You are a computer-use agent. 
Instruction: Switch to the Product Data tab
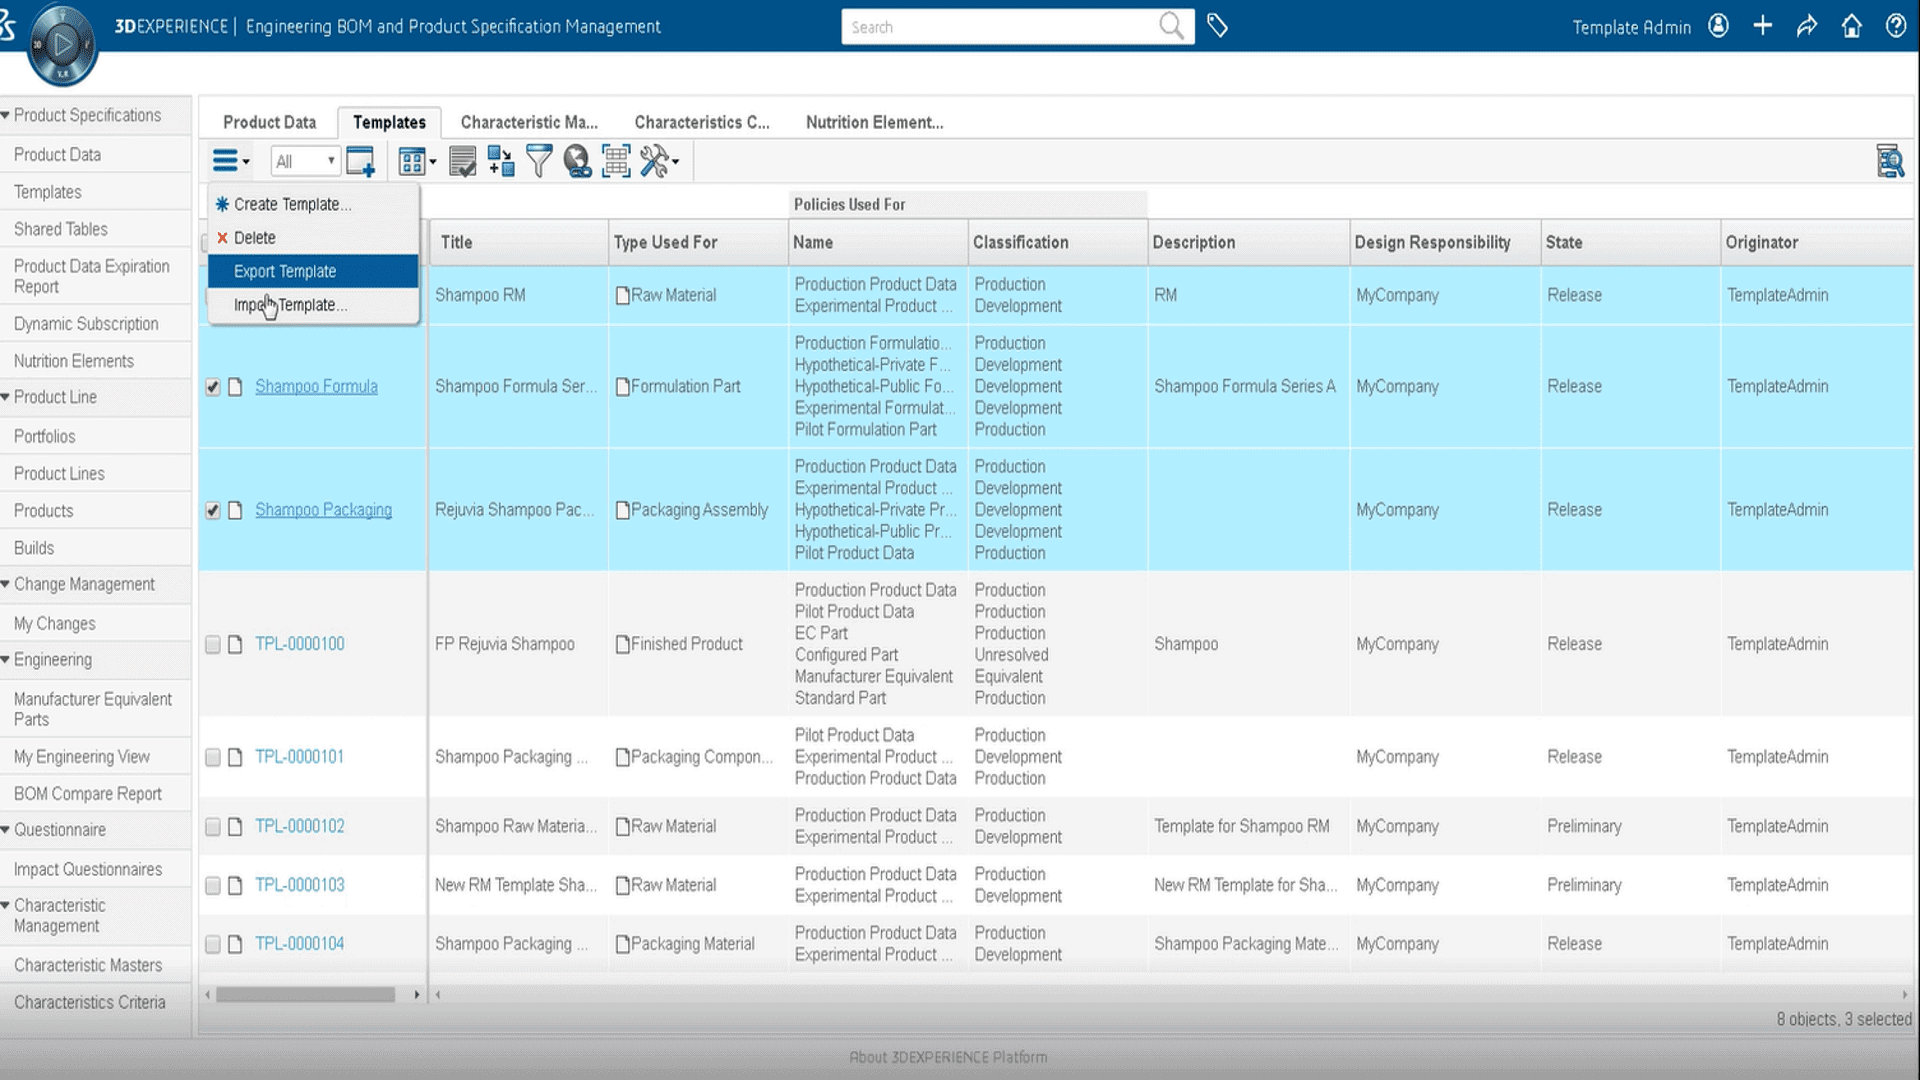click(x=269, y=122)
